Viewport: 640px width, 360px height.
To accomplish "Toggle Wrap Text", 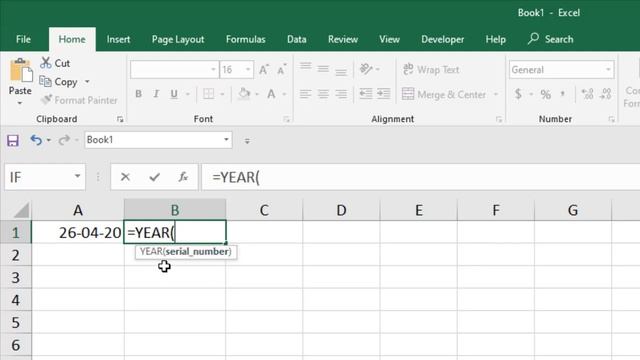I will (x=431, y=69).
